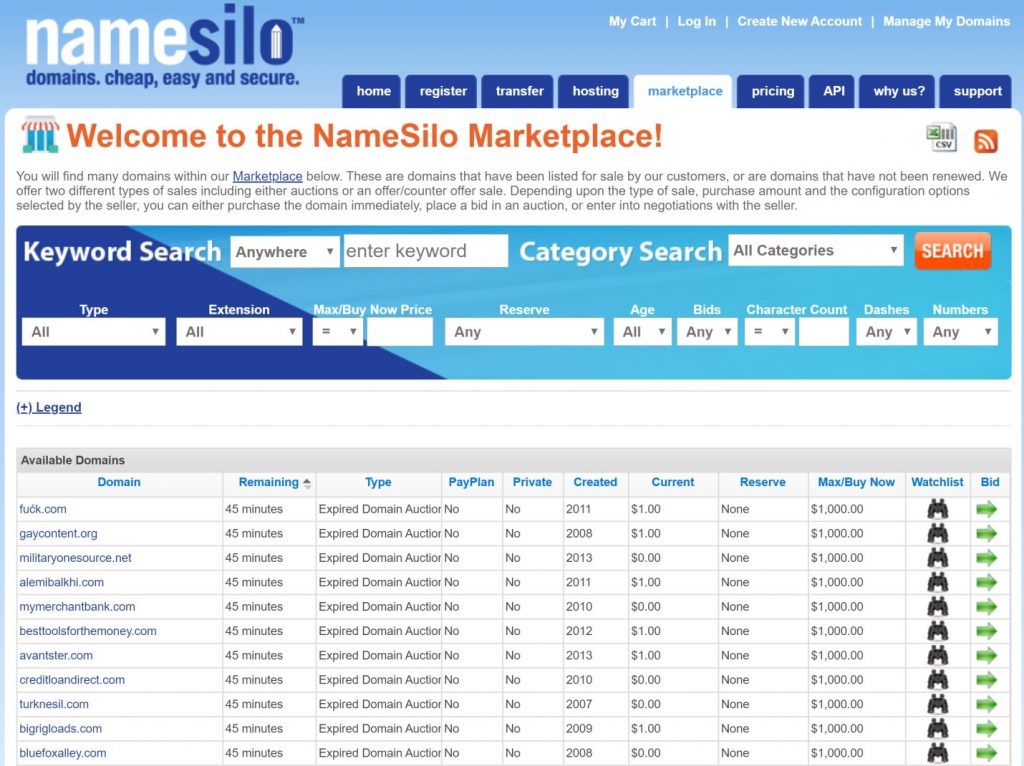Bid on militaryonesource.net with green arrow
This screenshot has width=1024, height=766.
987,558
